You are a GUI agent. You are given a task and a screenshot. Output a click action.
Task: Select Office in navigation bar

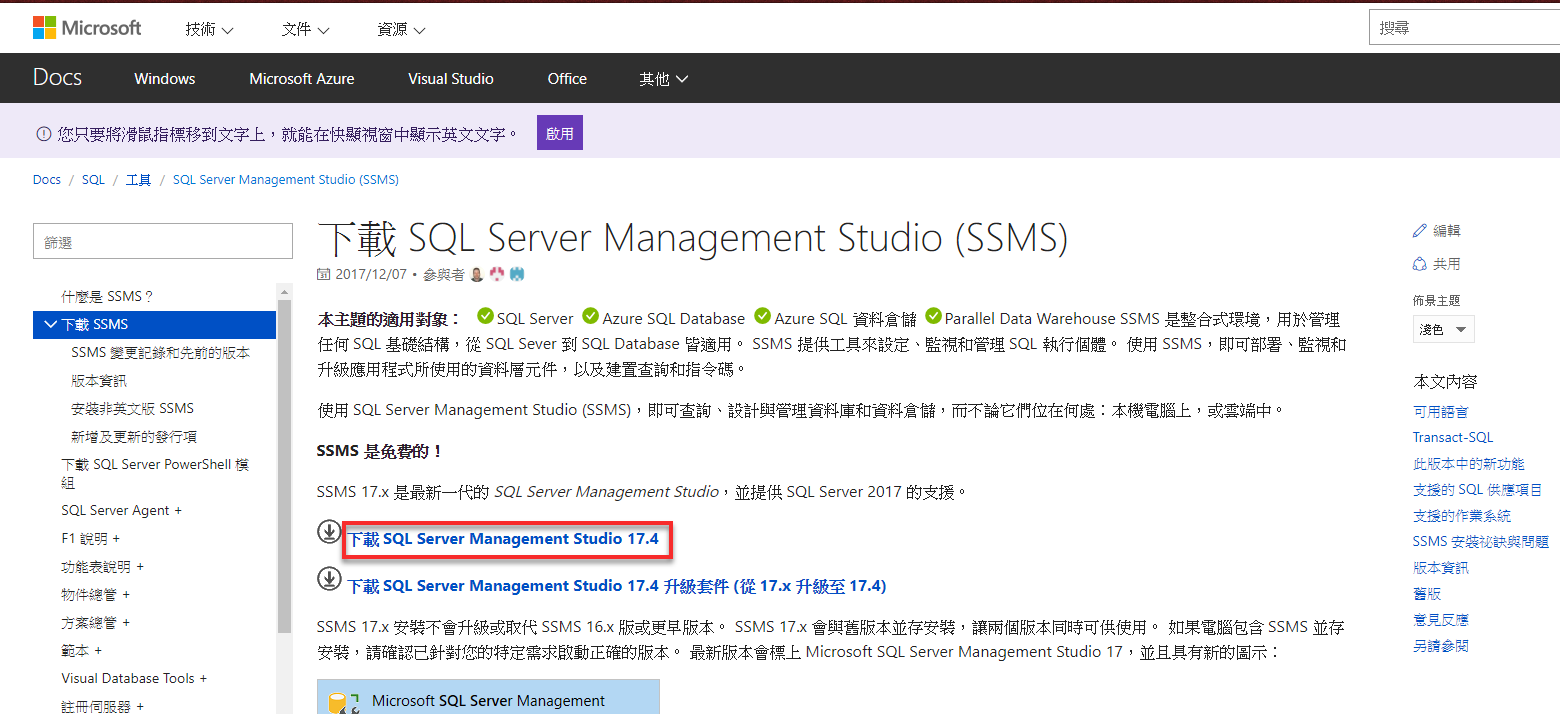pyautogui.click(x=567, y=79)
